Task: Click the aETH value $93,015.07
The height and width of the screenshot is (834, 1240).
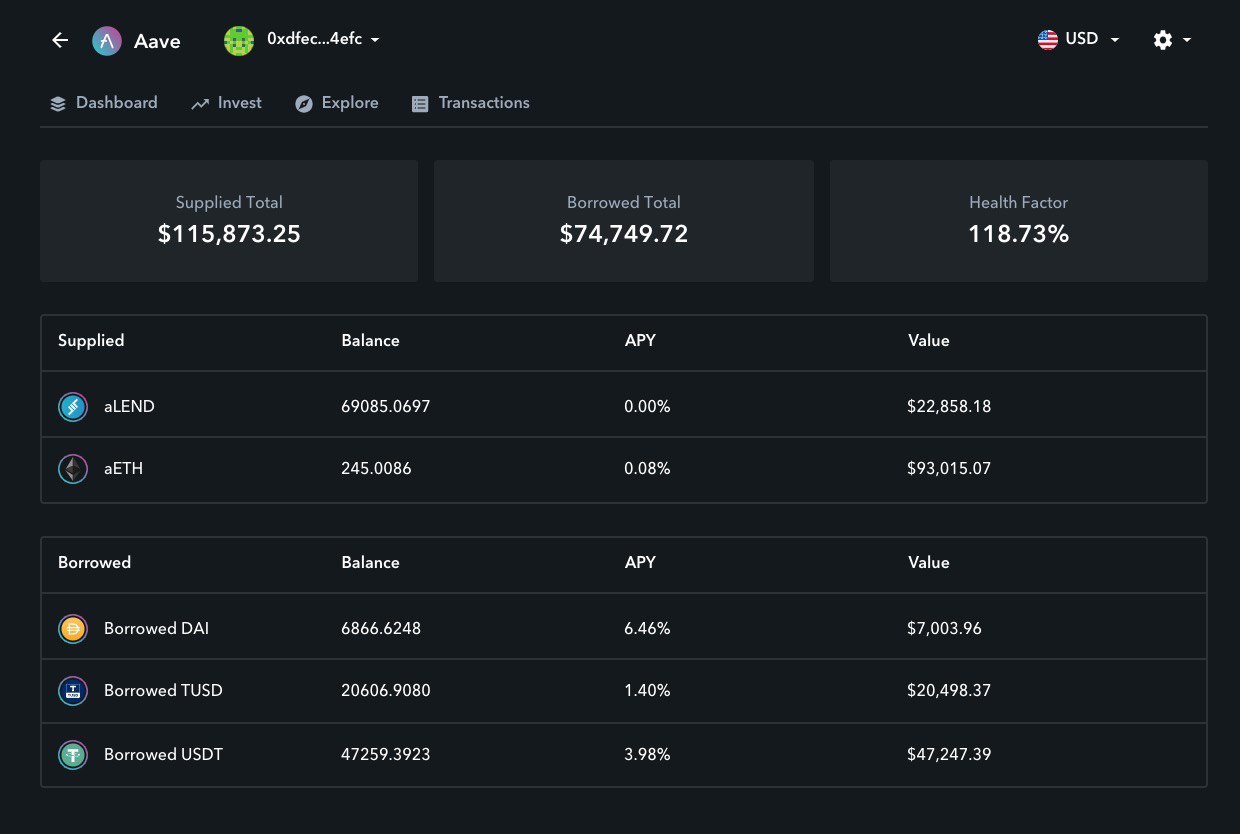Action: [x=949, y=468]
